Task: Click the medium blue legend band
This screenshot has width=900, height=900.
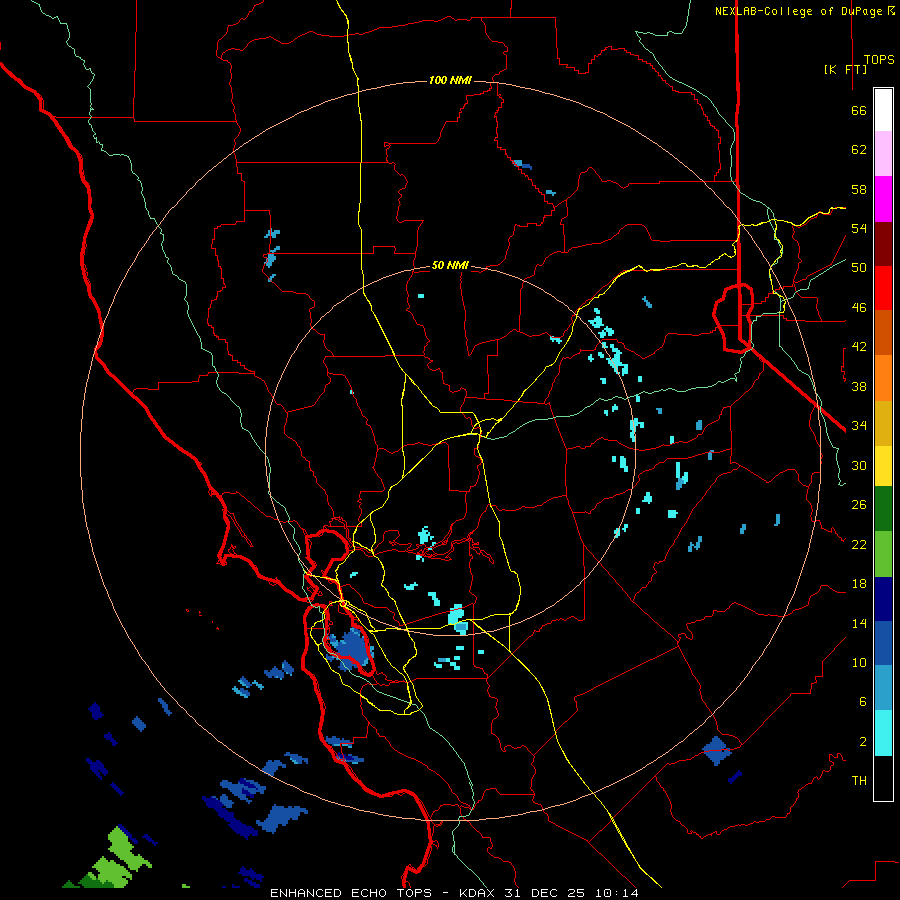Action: click(x=883, y=643)
